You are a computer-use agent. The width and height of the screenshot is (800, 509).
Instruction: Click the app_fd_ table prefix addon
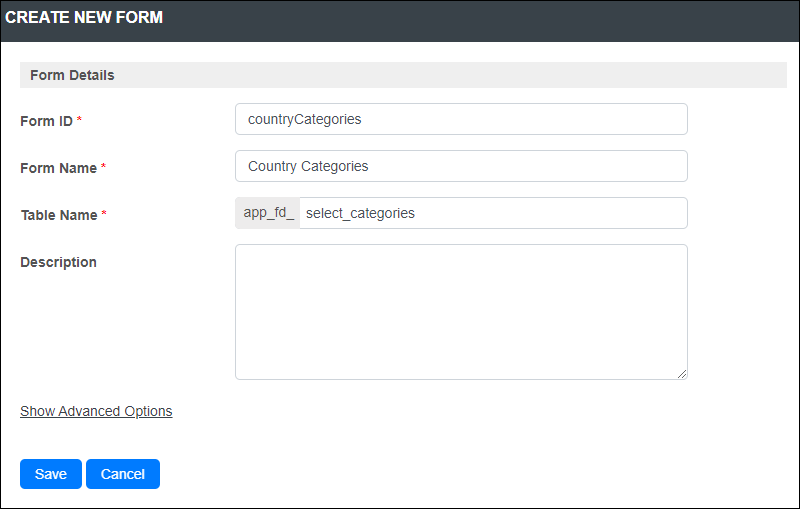pos(268,213)
